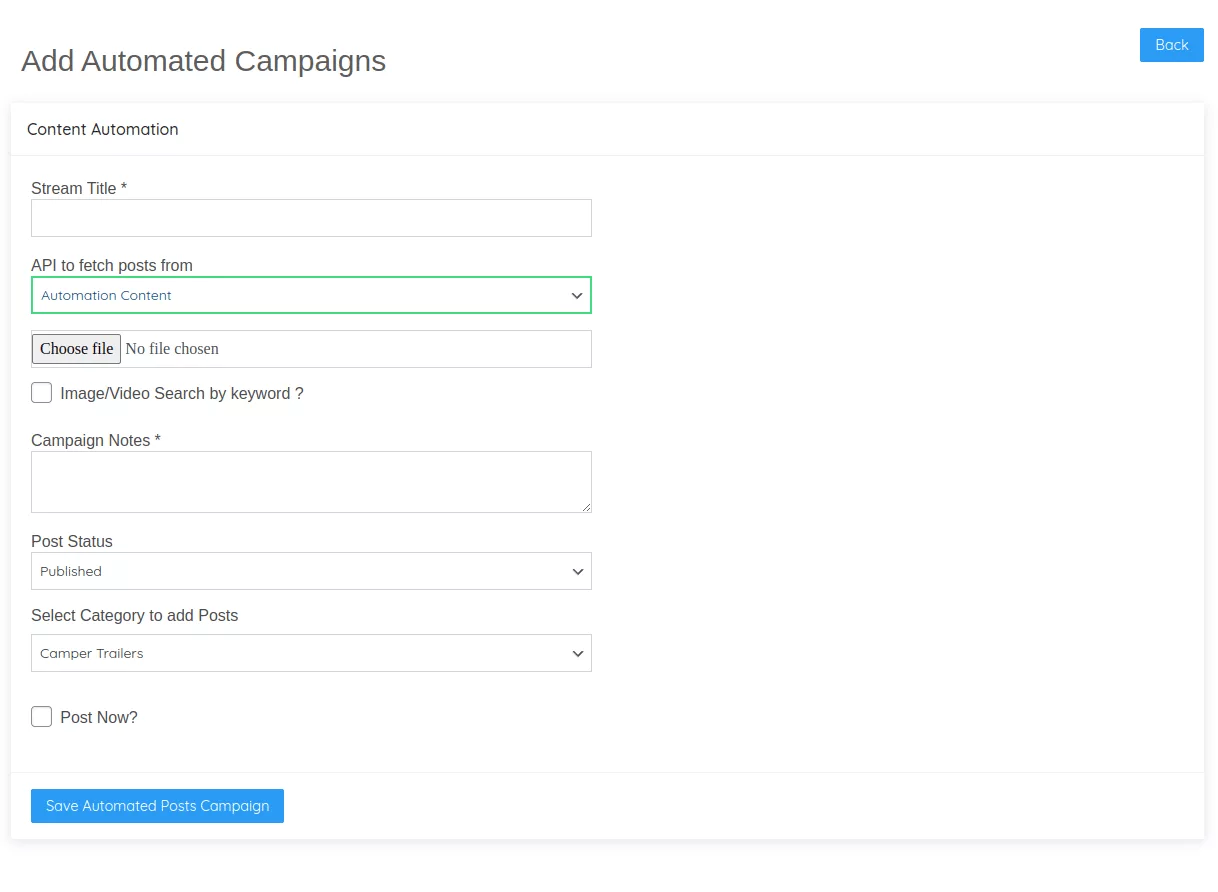The image size is (1218, 892).
Task: Click the Back button
Action: 1171,45
